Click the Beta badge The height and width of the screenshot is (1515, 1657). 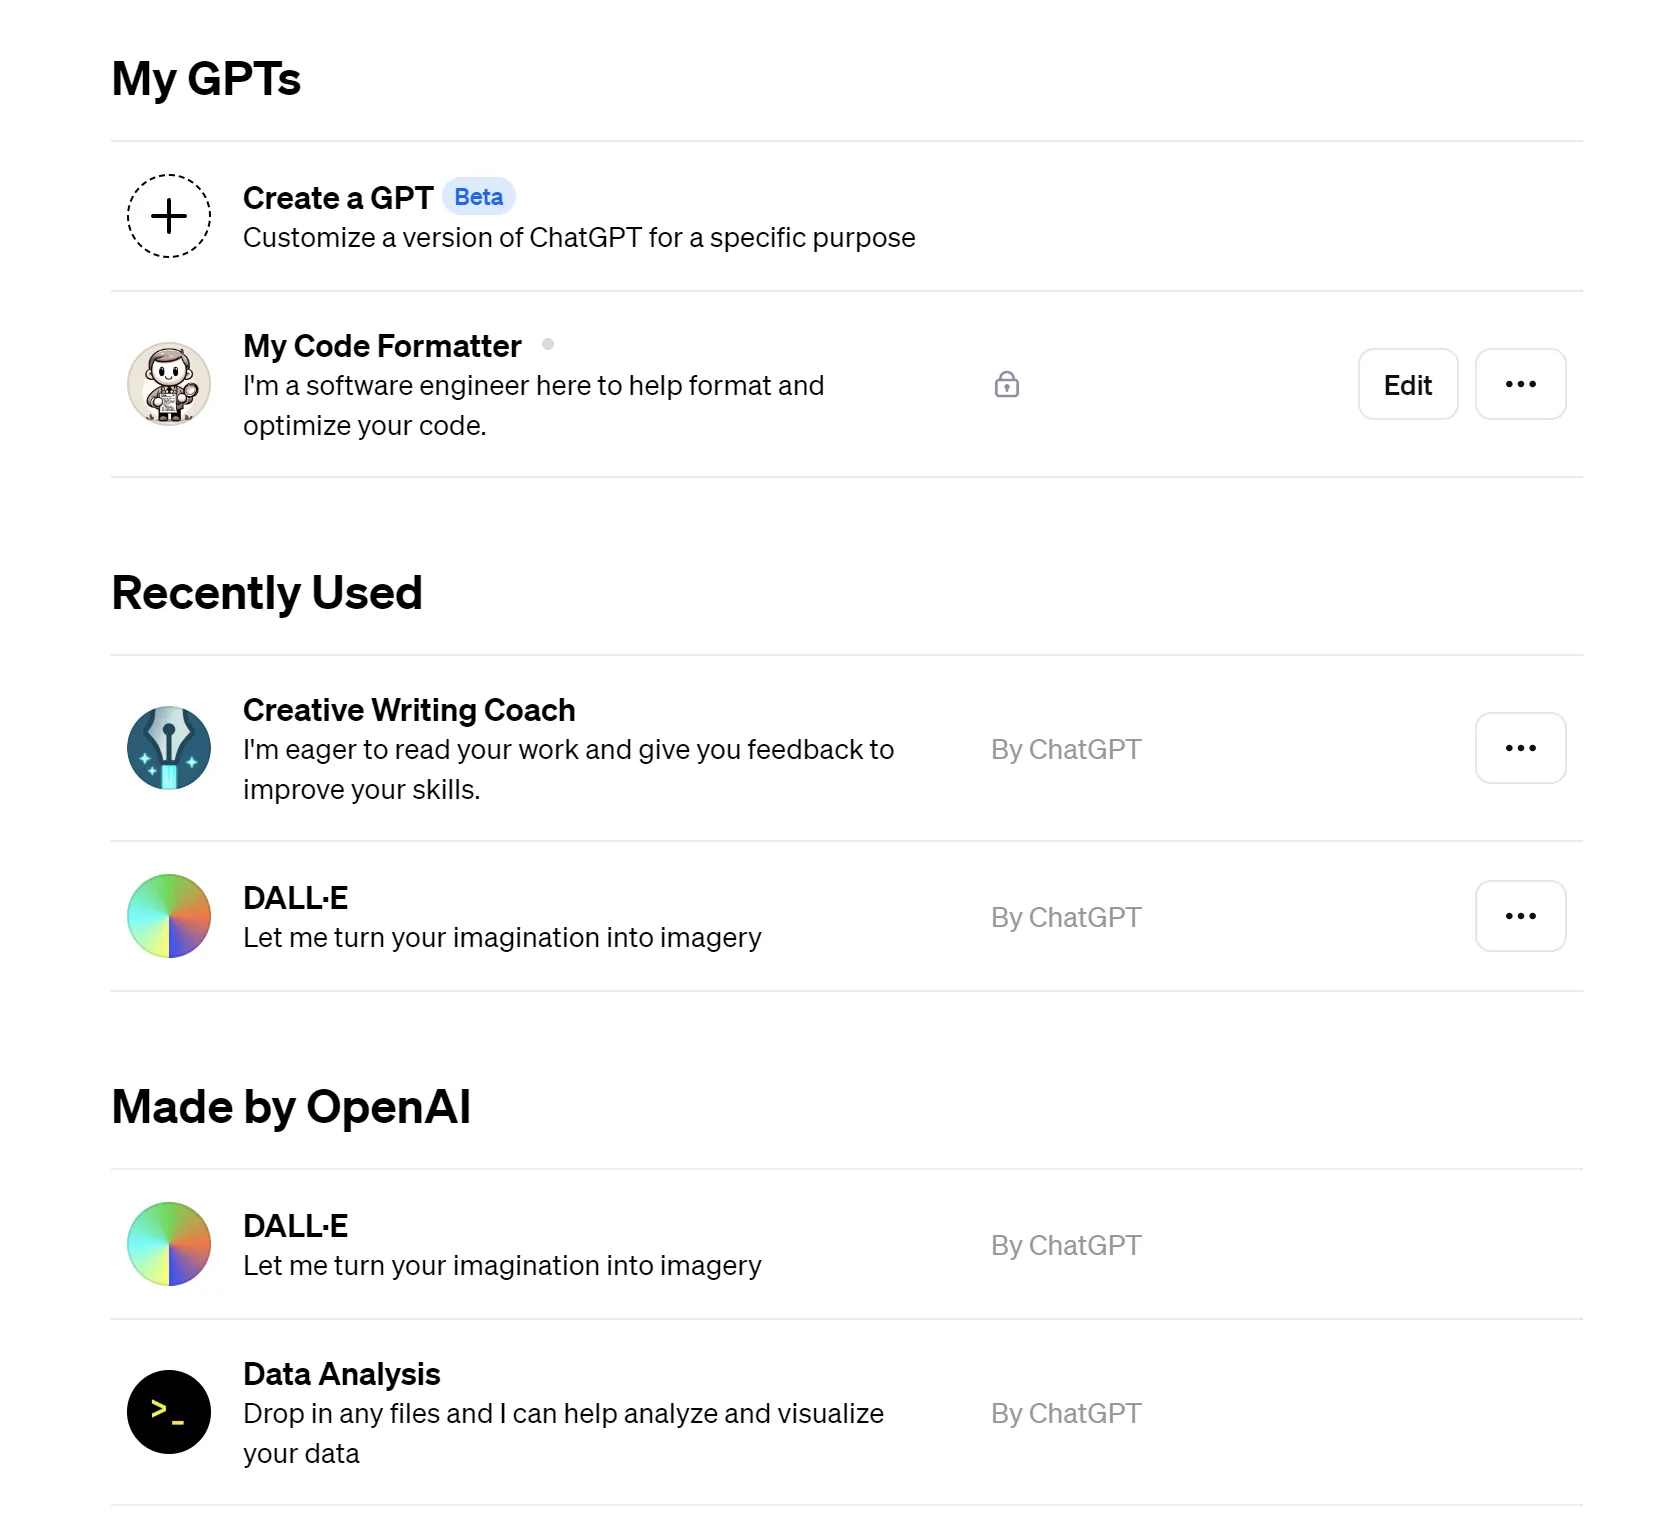[x=478, y=197]
